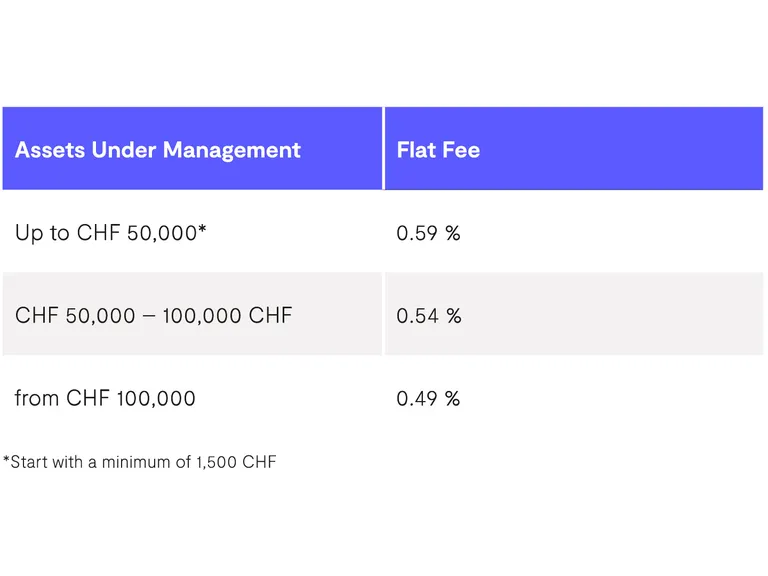Click the 0.54 % fee value
Viewport: 768px width, 576px height.
[x=428, y=316]
